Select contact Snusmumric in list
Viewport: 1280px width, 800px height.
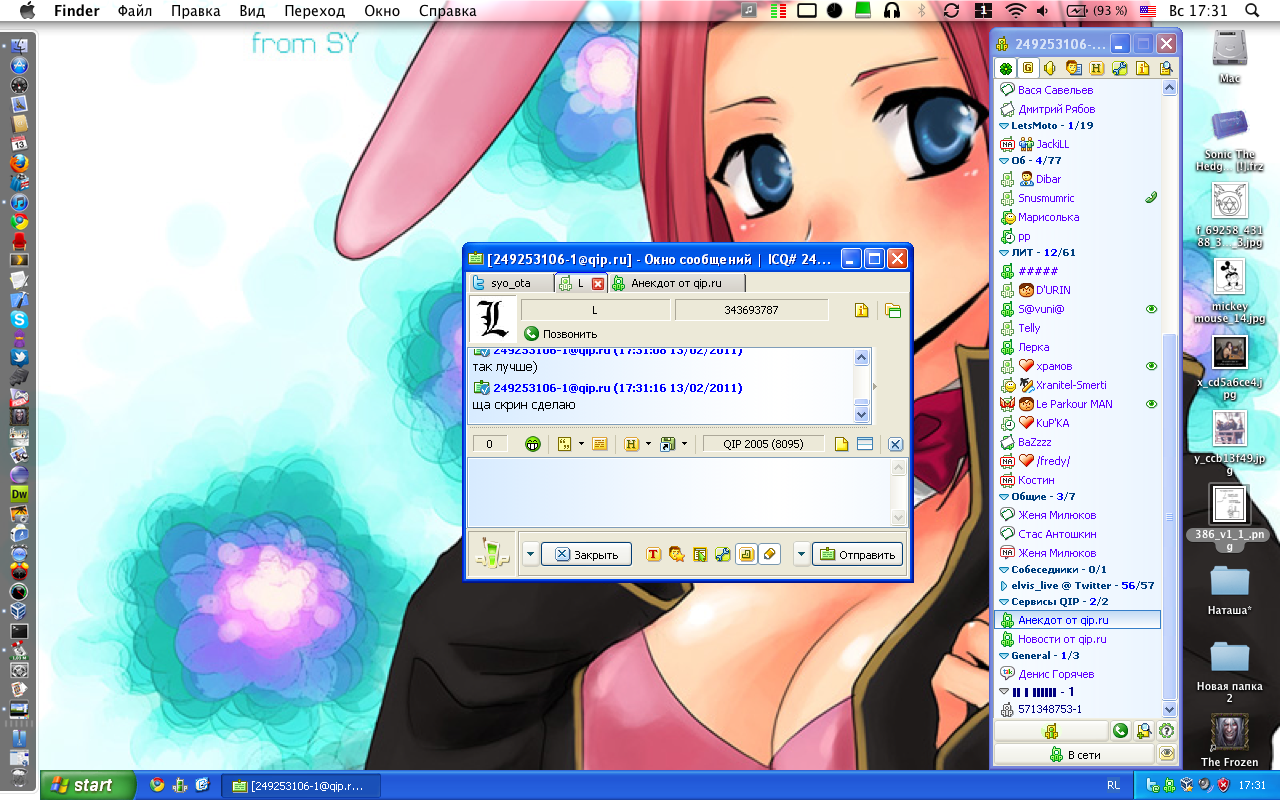pyautogui.click(x=1046, y=198)
